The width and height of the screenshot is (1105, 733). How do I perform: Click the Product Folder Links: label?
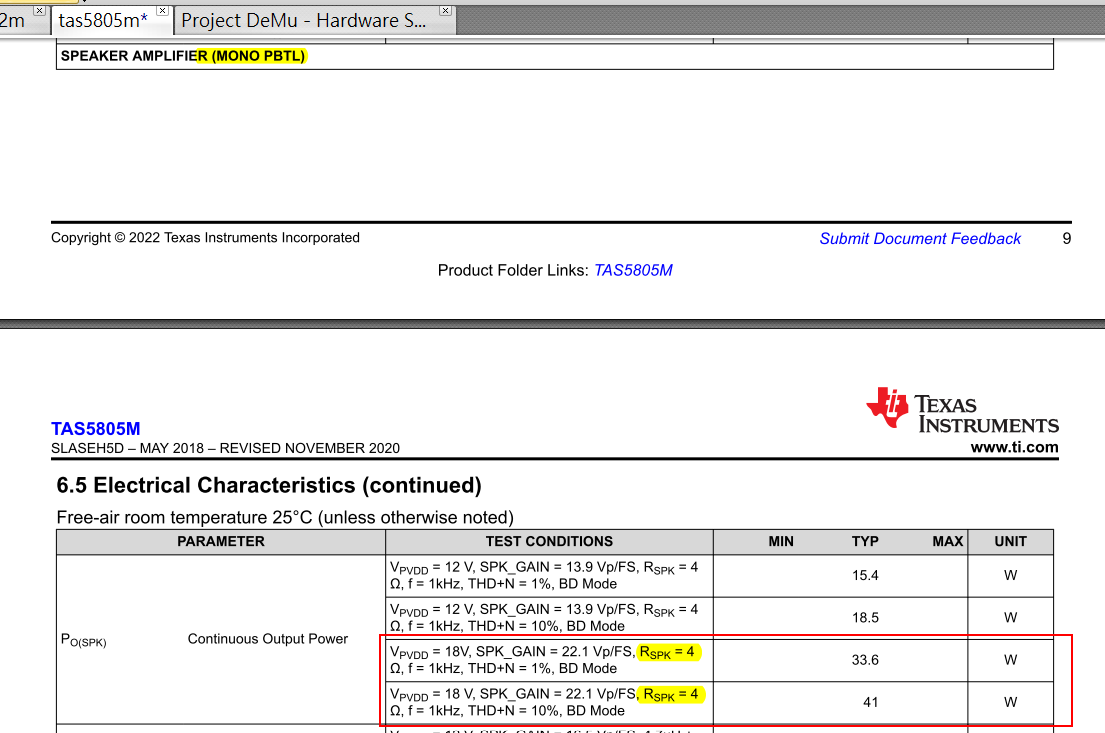(x=513, y=270)
